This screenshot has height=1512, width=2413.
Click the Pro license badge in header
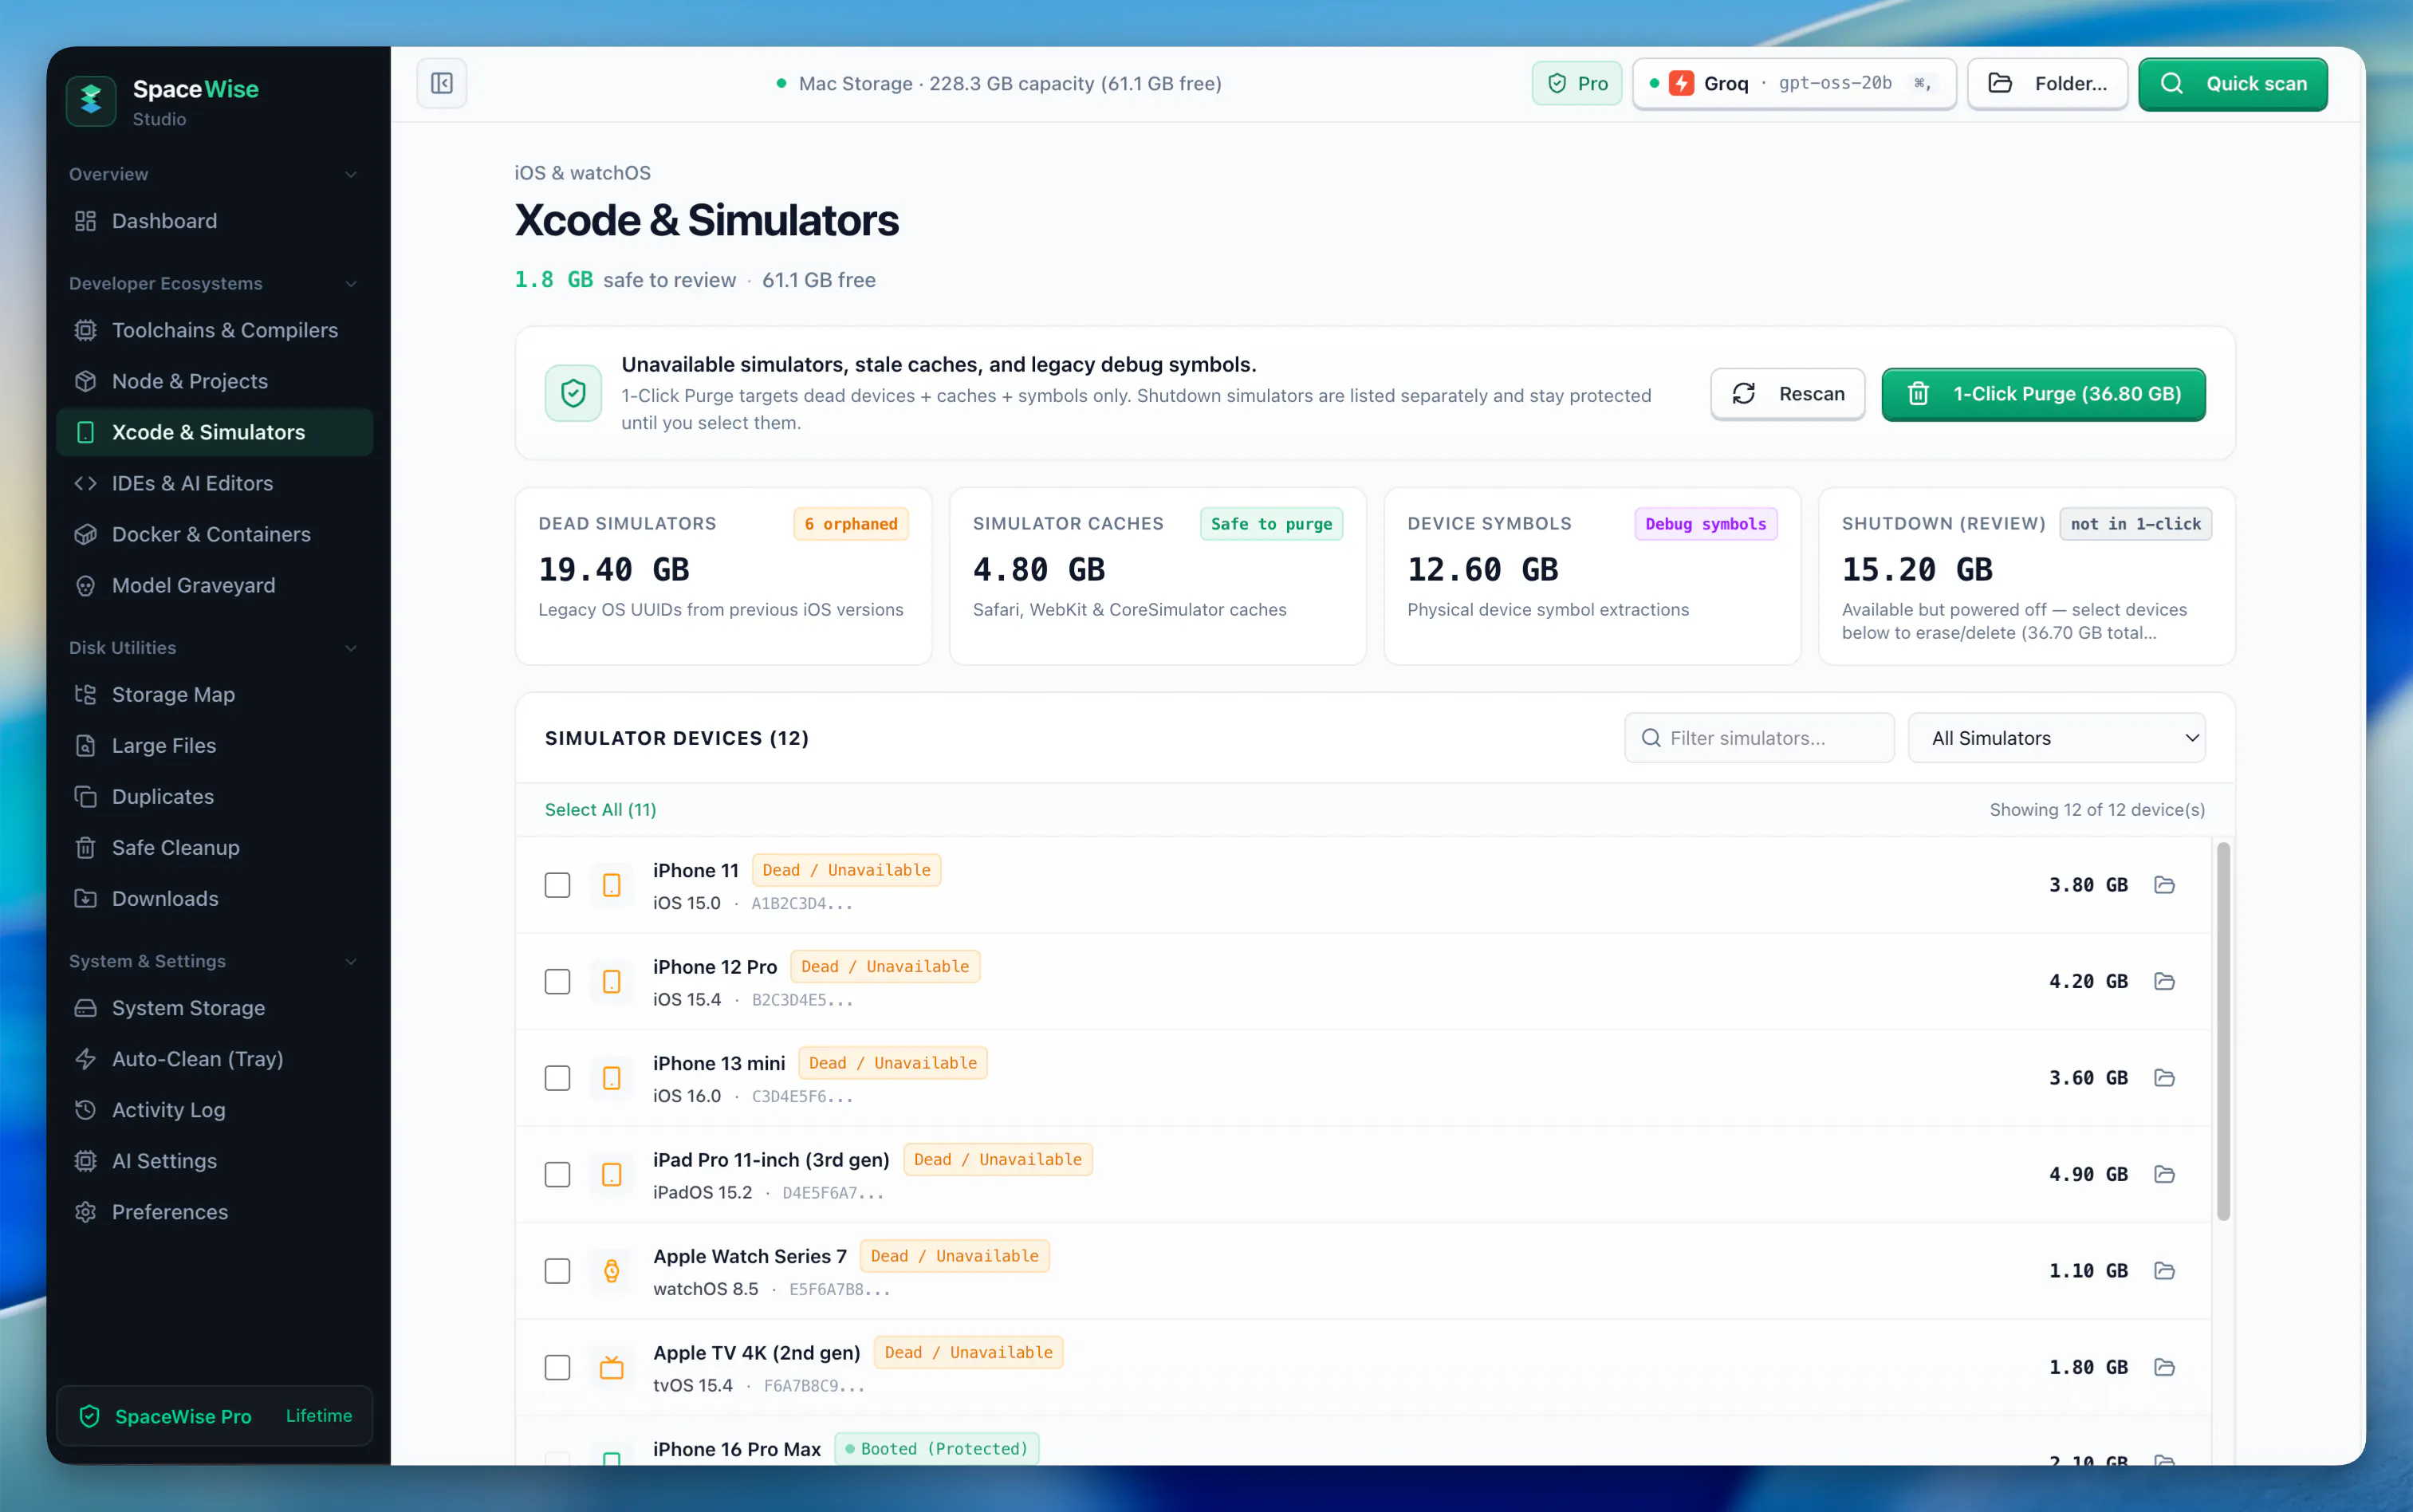tap(1577, 83)
